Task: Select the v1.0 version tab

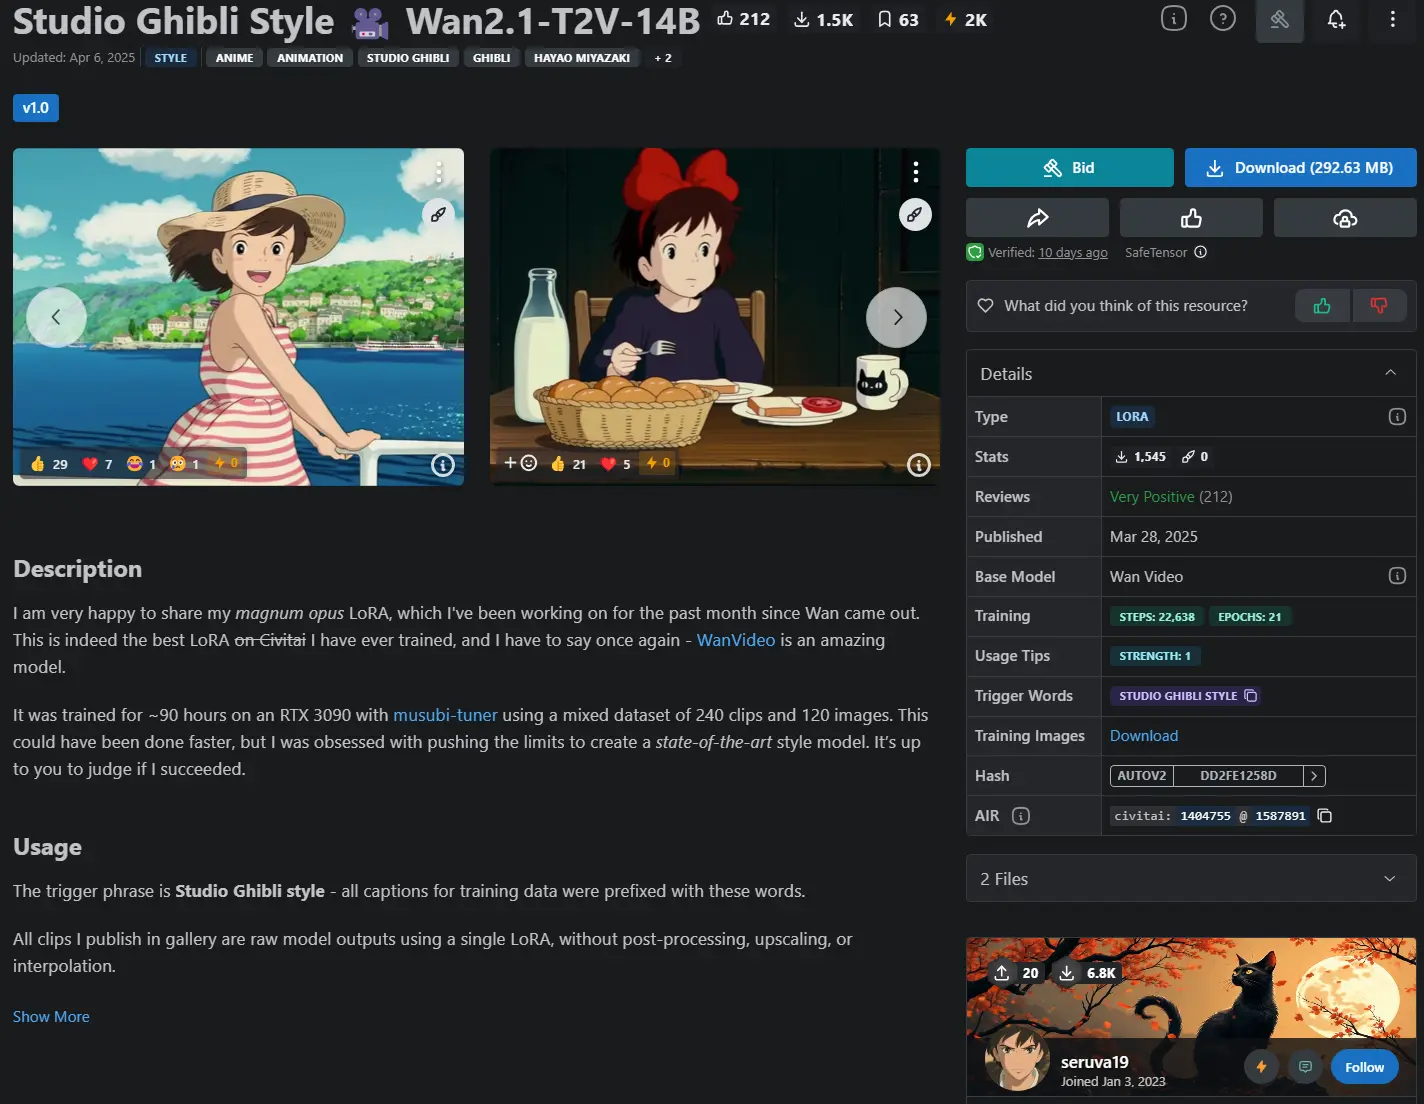Action: click(x=36, y=108)
